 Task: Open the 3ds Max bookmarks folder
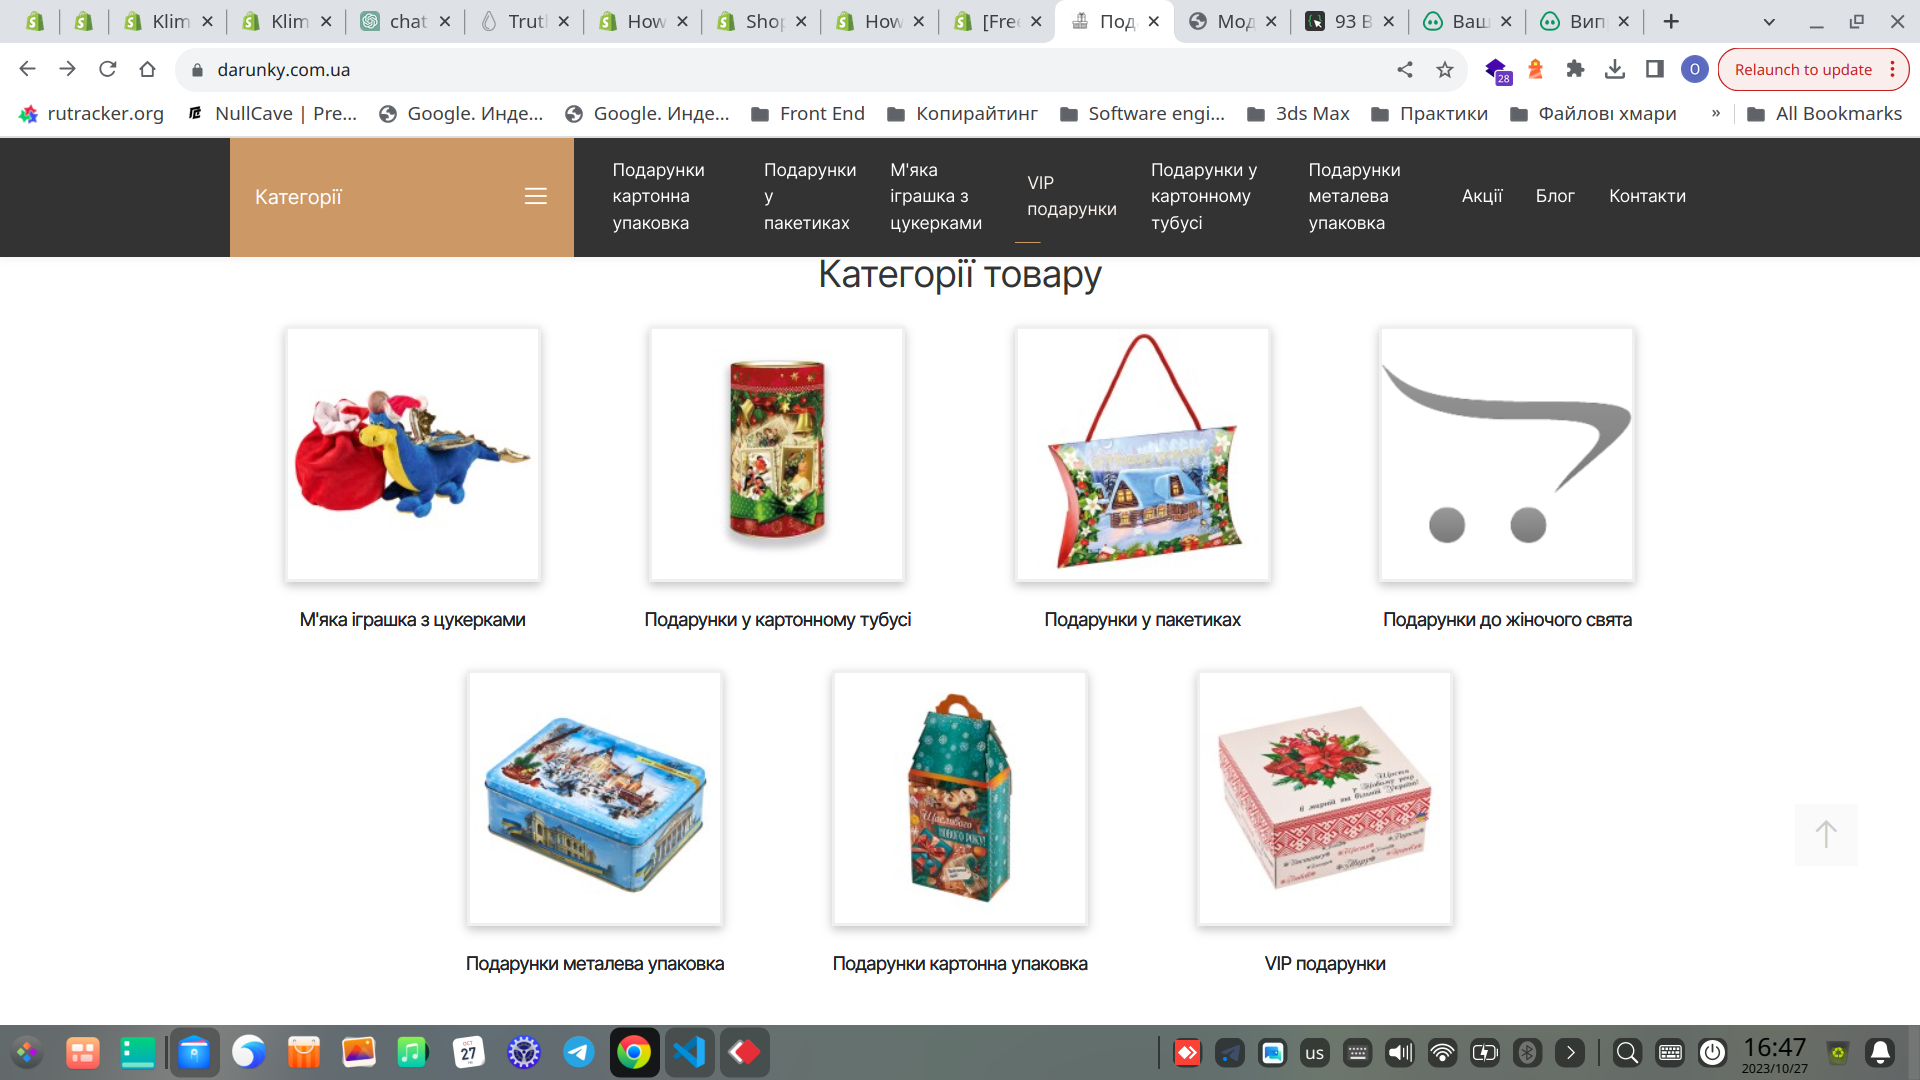(x=1298, y=113)
